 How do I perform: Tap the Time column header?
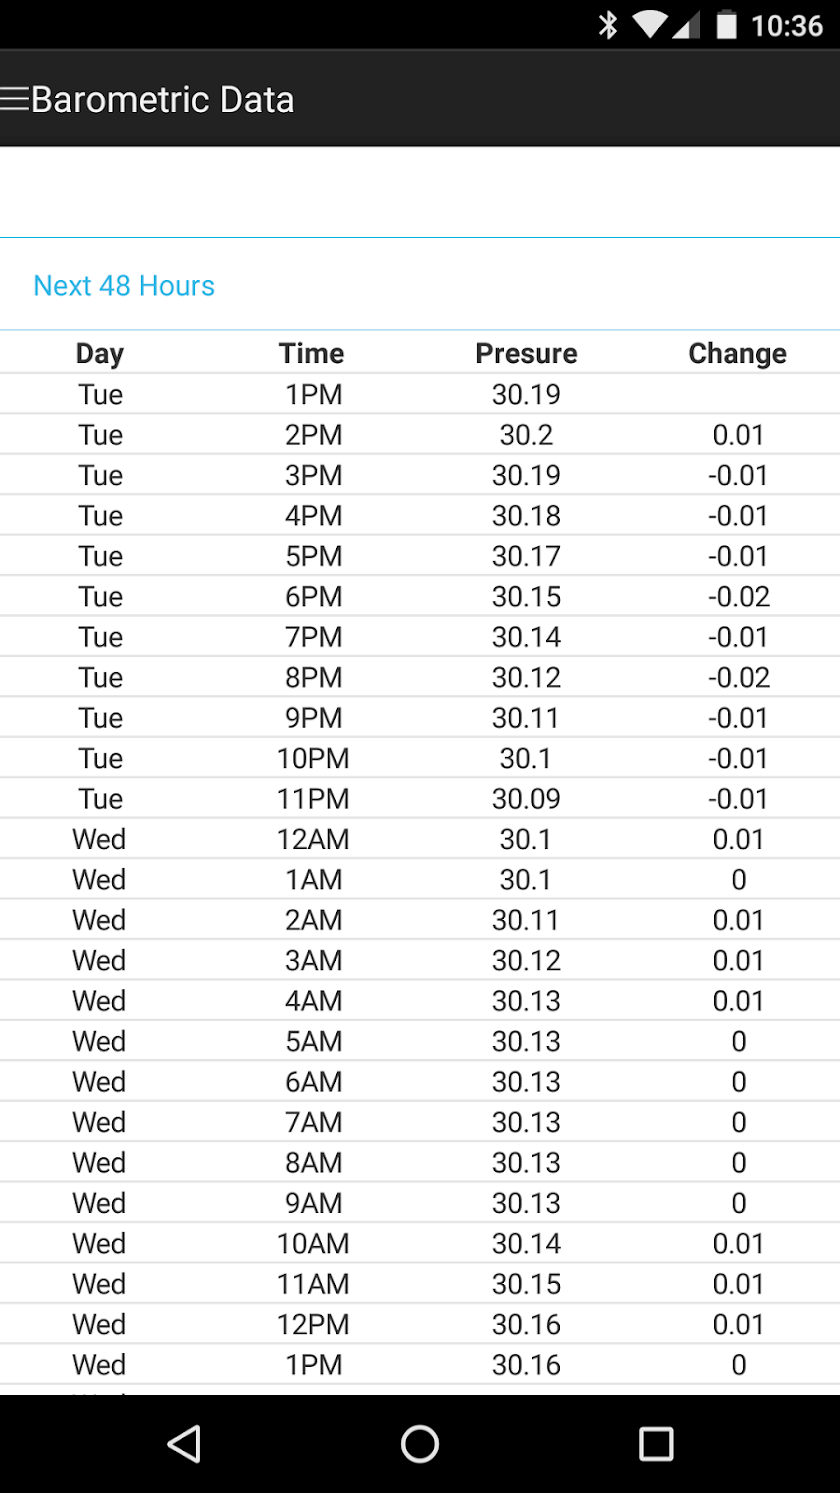pyautogui.click(x=312, y=353)
